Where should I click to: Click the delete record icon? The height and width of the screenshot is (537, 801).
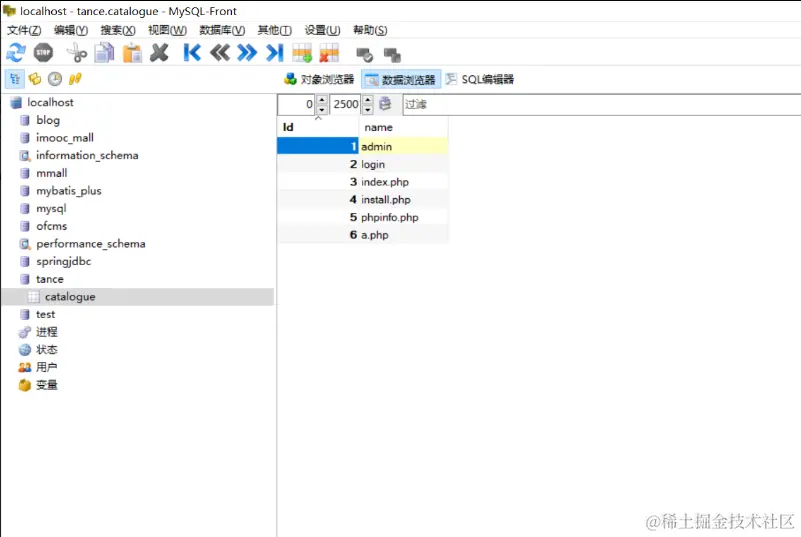point(329,53)
